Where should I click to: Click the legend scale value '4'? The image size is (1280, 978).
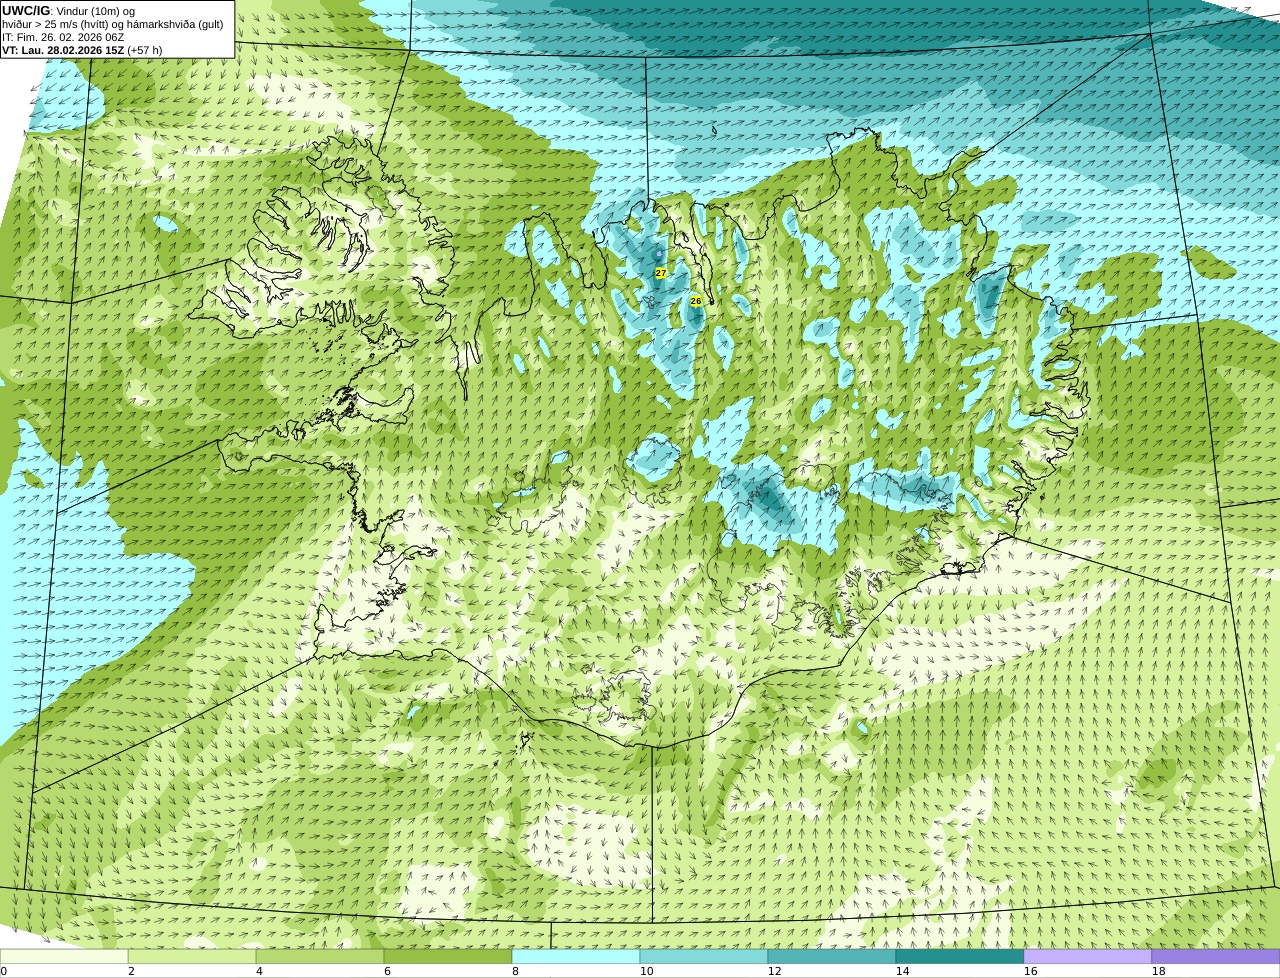click(x=259, y=971)
